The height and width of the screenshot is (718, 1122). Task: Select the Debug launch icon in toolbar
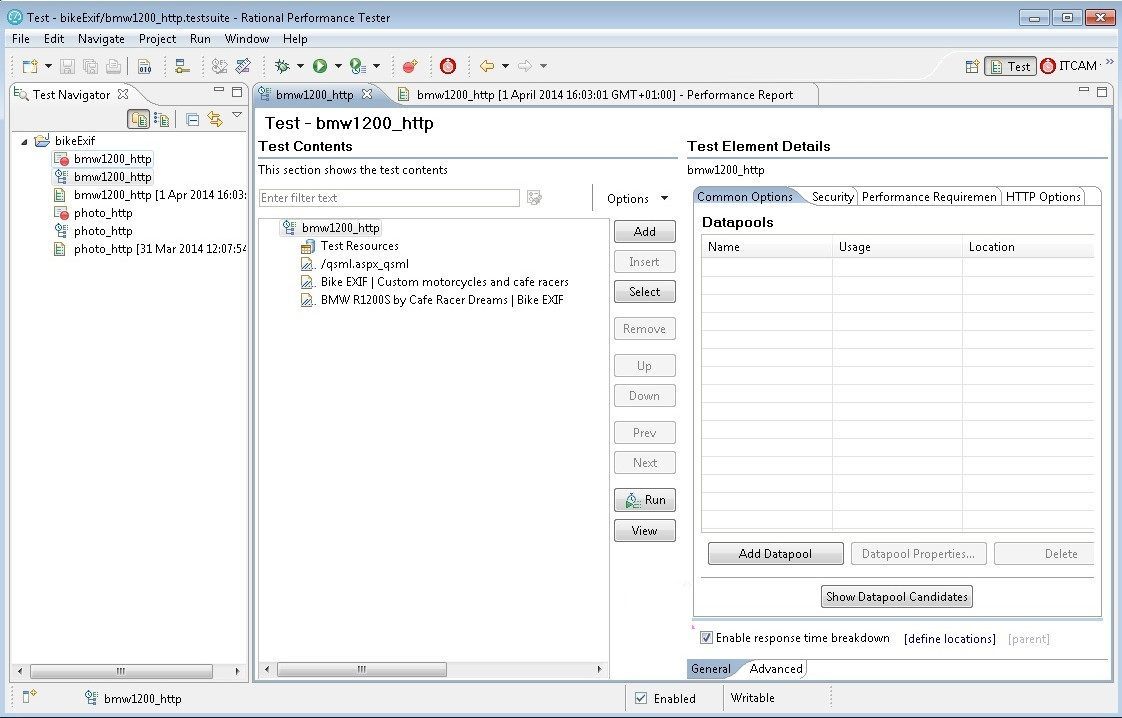283,66
